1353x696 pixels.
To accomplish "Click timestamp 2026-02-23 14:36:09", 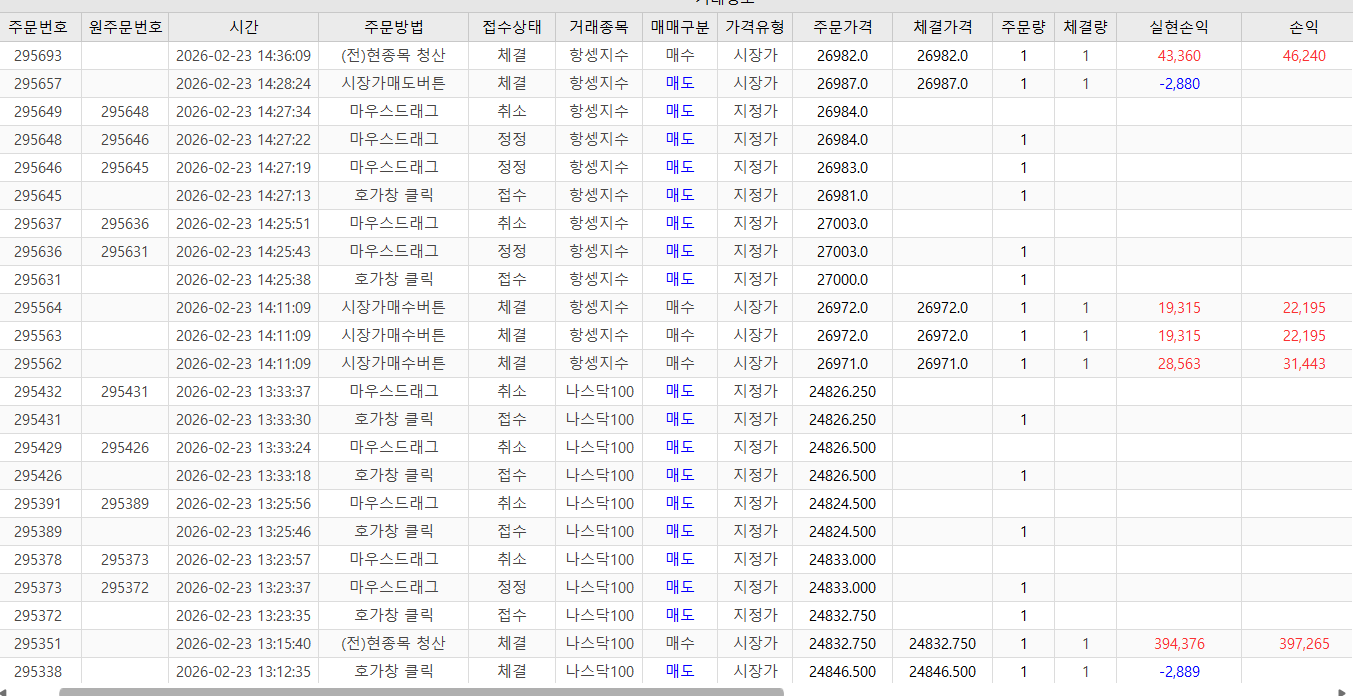I will click(243, 56).
